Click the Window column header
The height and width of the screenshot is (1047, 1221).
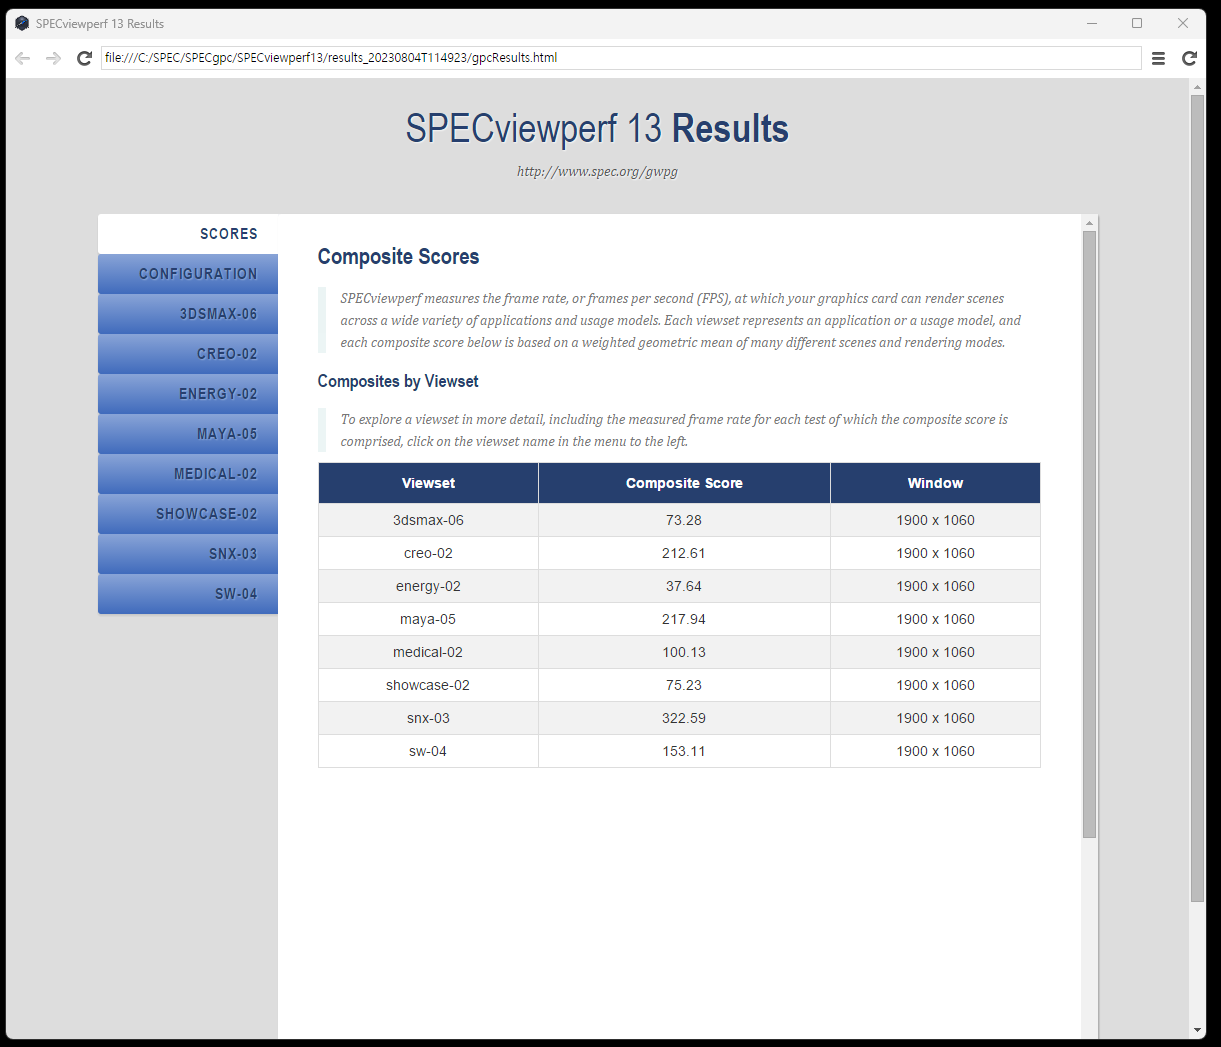click(935, 483)
